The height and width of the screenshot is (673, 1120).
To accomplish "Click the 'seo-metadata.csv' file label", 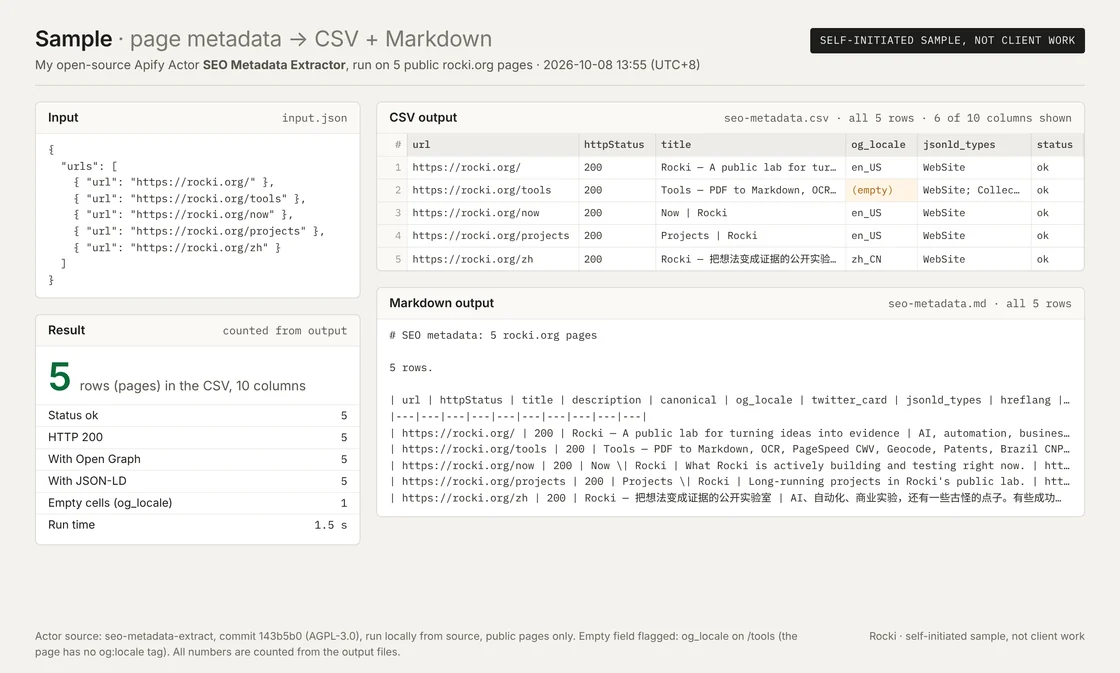I will pyautogui.click(x=776, y=118).
